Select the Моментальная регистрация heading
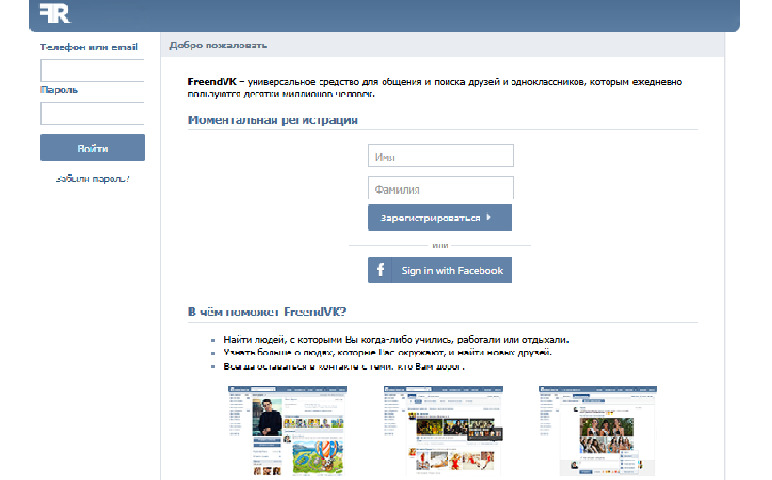 tap(273, 120)
